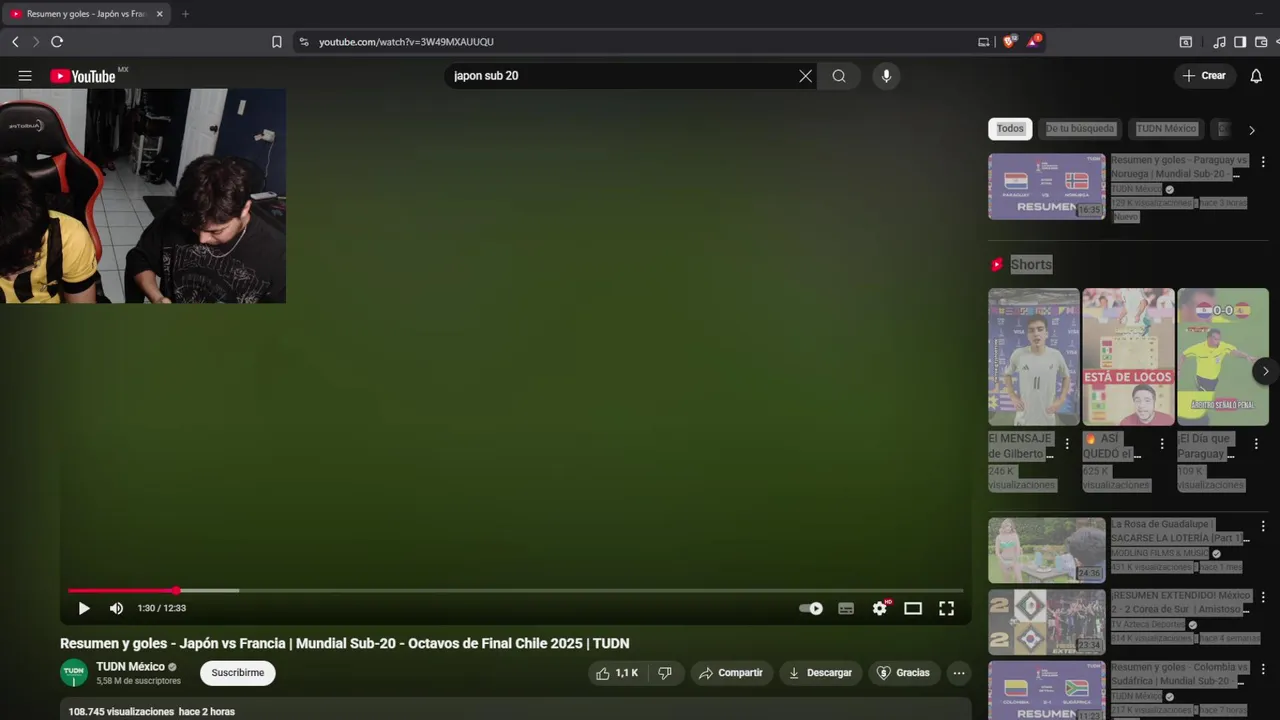Toggle autoplay switch in player

click(811, 608)
